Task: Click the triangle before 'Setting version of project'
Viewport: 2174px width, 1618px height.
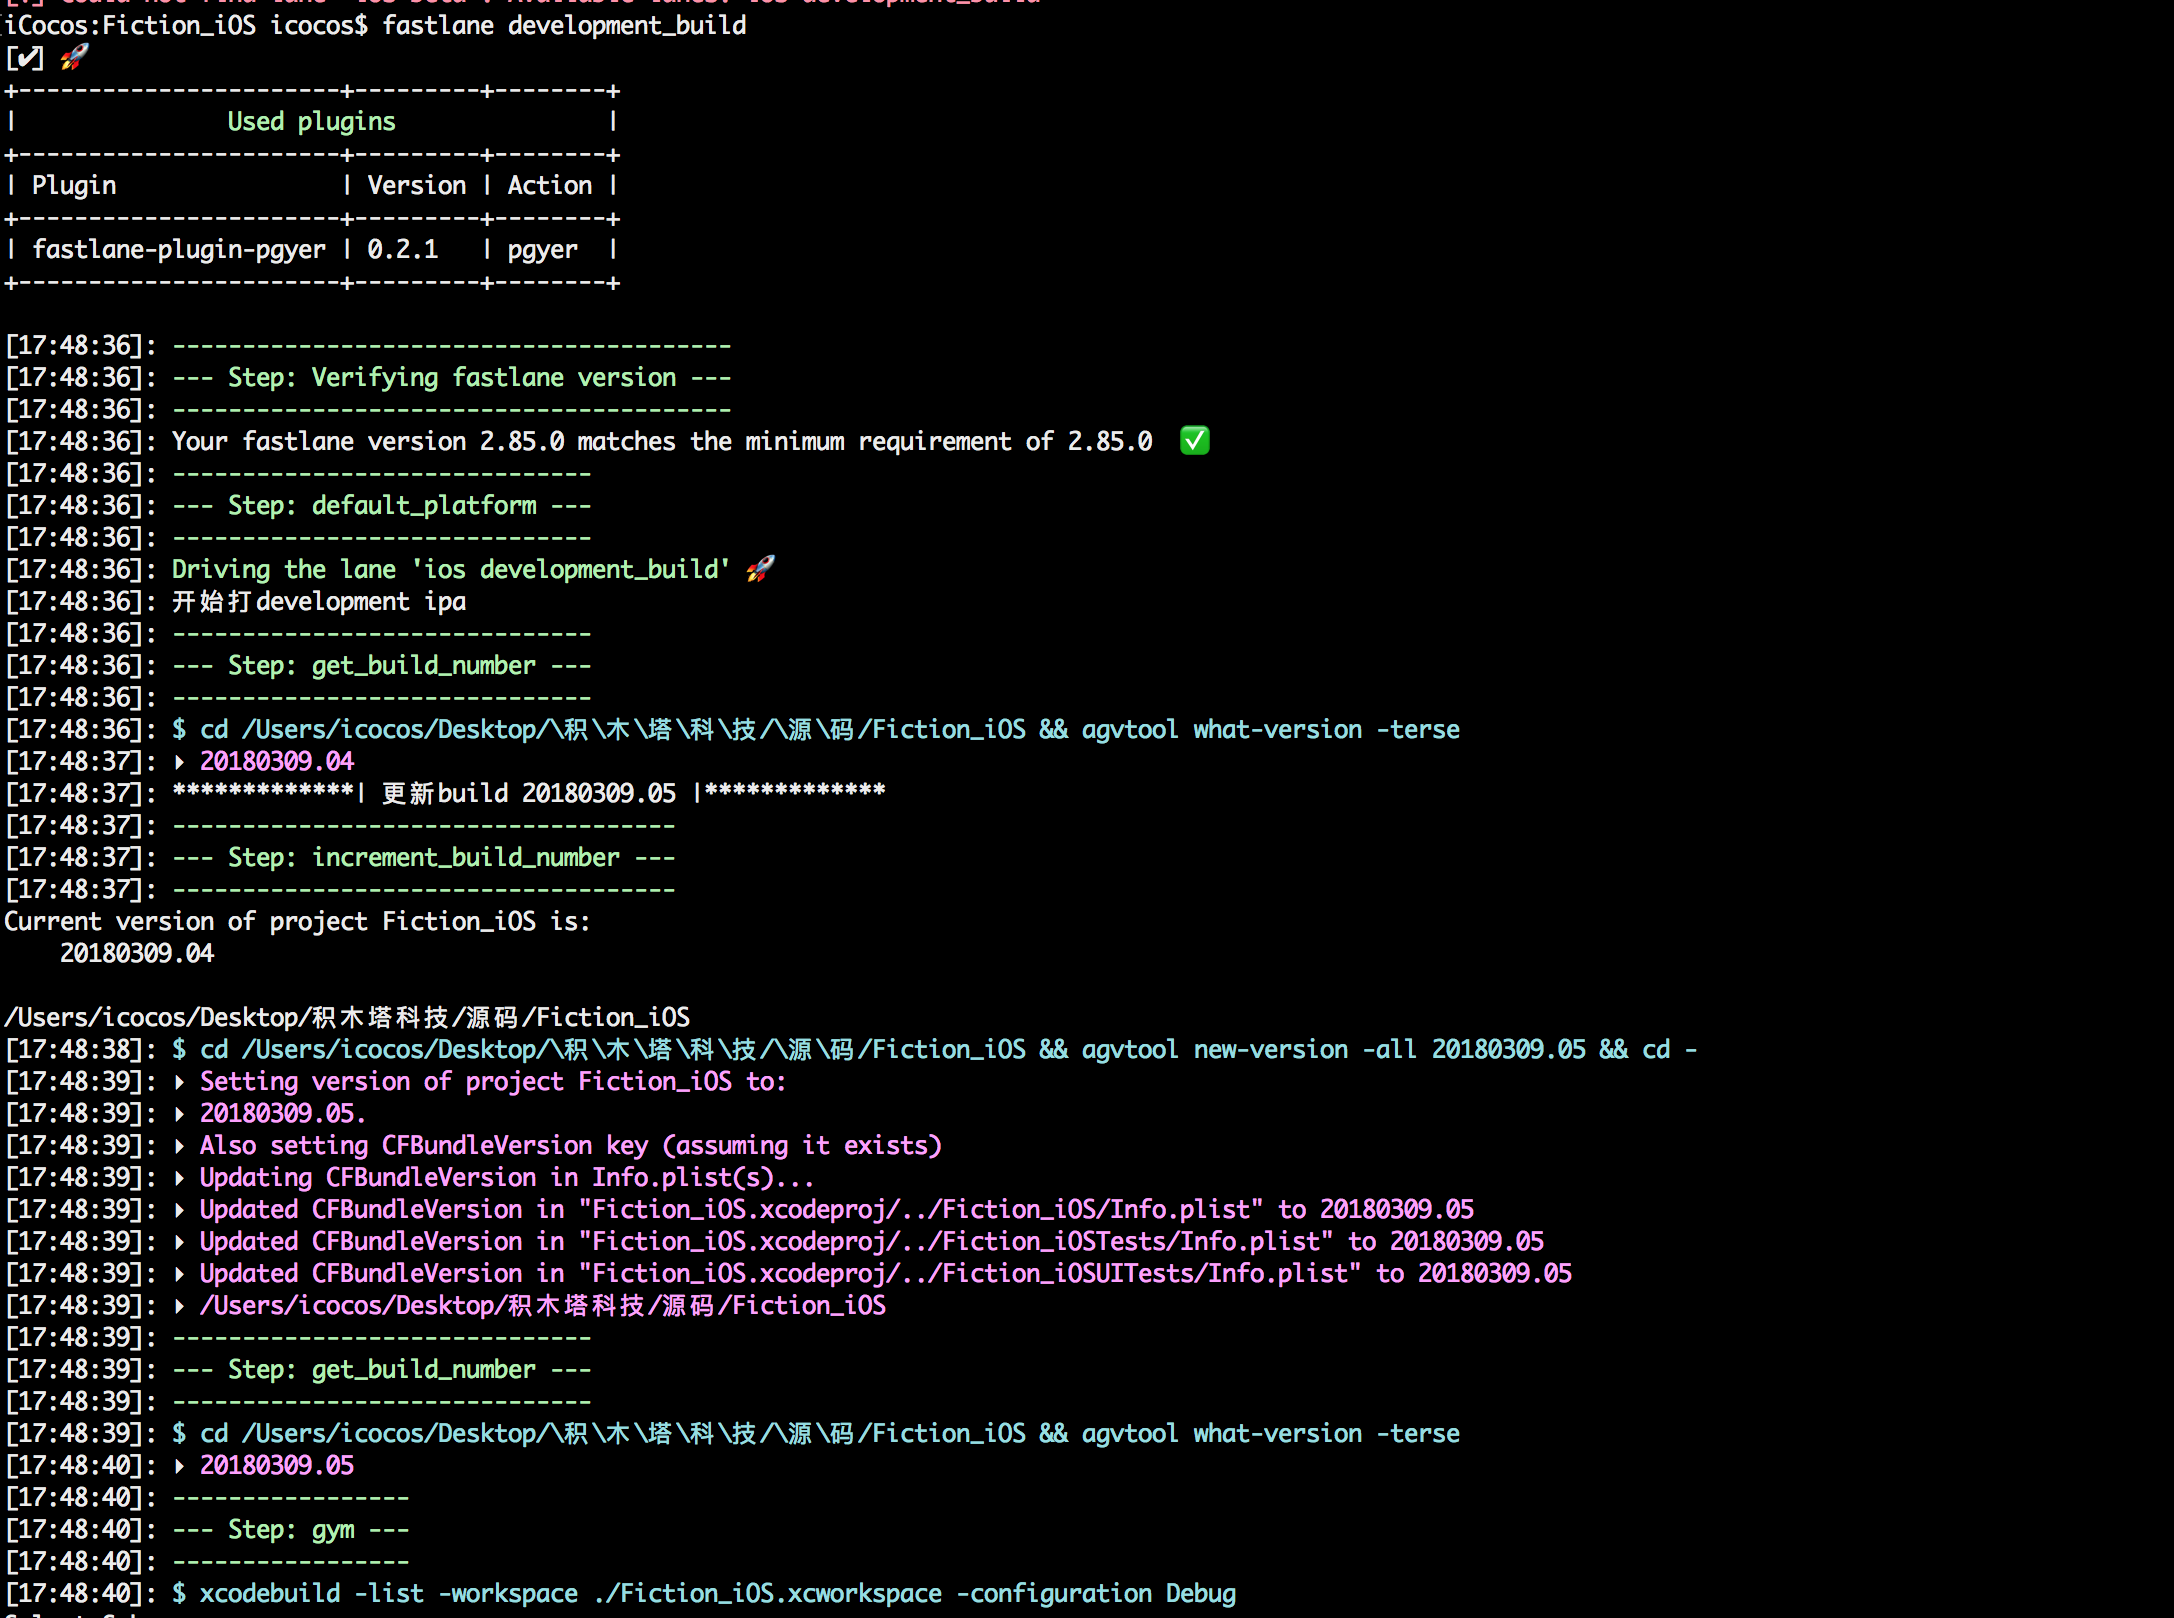Action: 180,1082
